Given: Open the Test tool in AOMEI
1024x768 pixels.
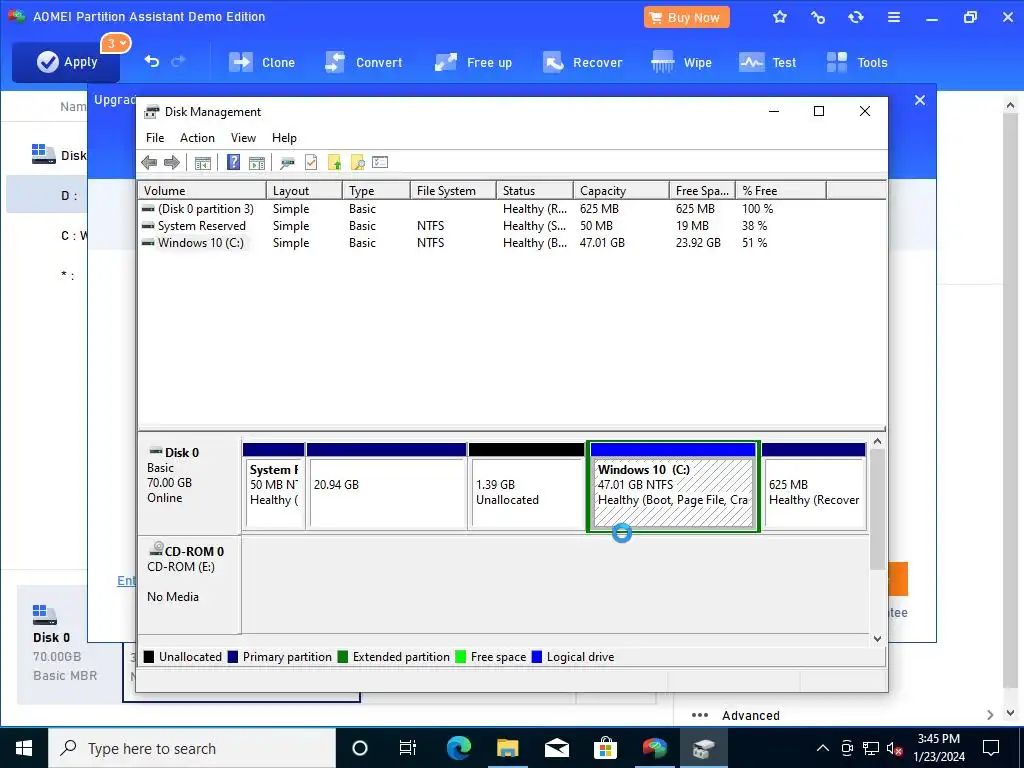Looking at the screenshot, I should 767,63.
